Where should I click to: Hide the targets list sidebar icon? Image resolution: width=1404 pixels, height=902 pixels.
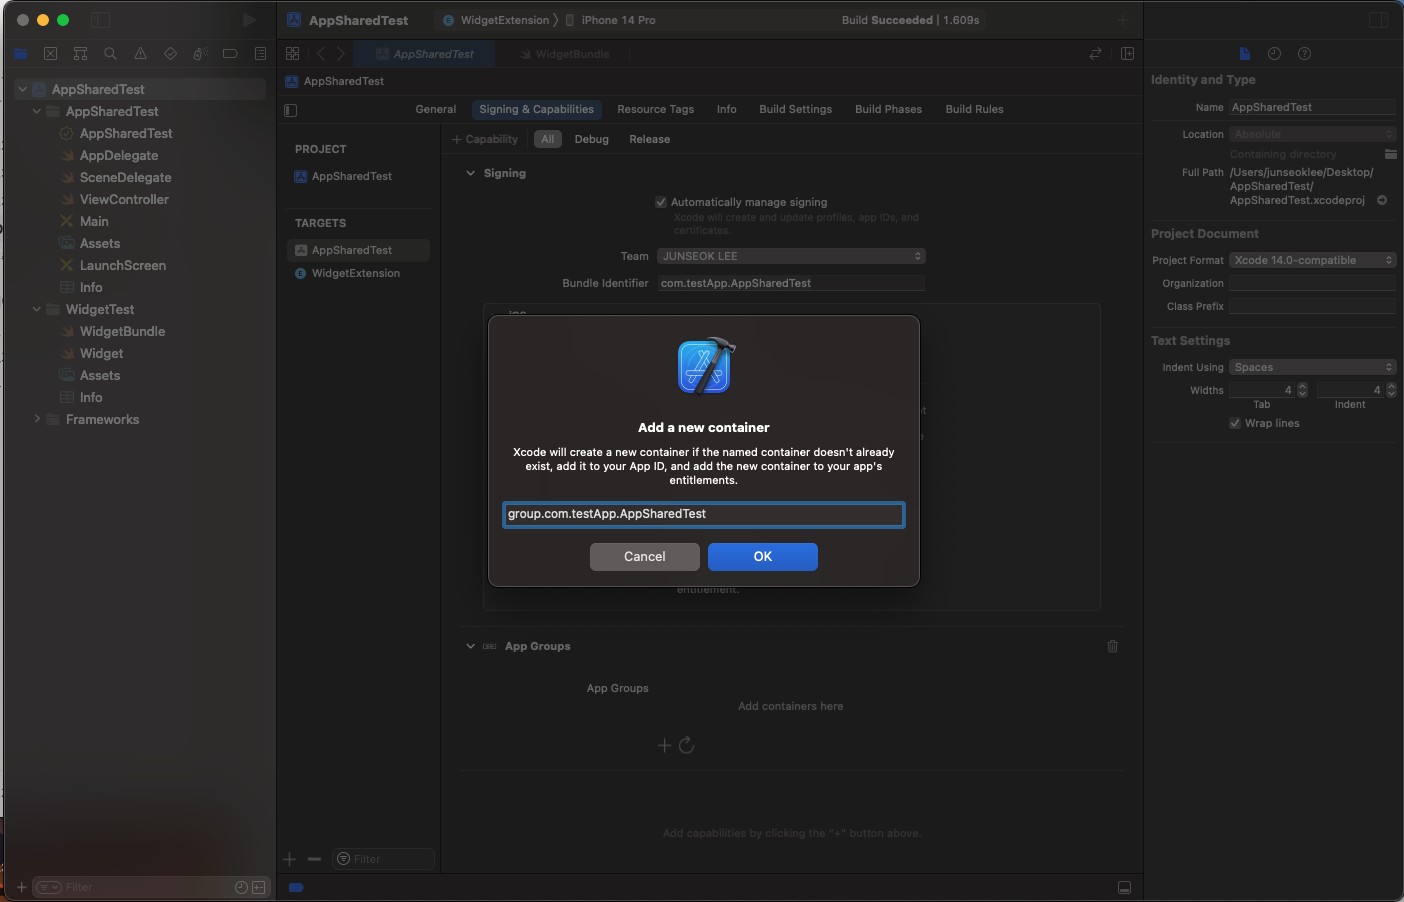click(290, 110)
